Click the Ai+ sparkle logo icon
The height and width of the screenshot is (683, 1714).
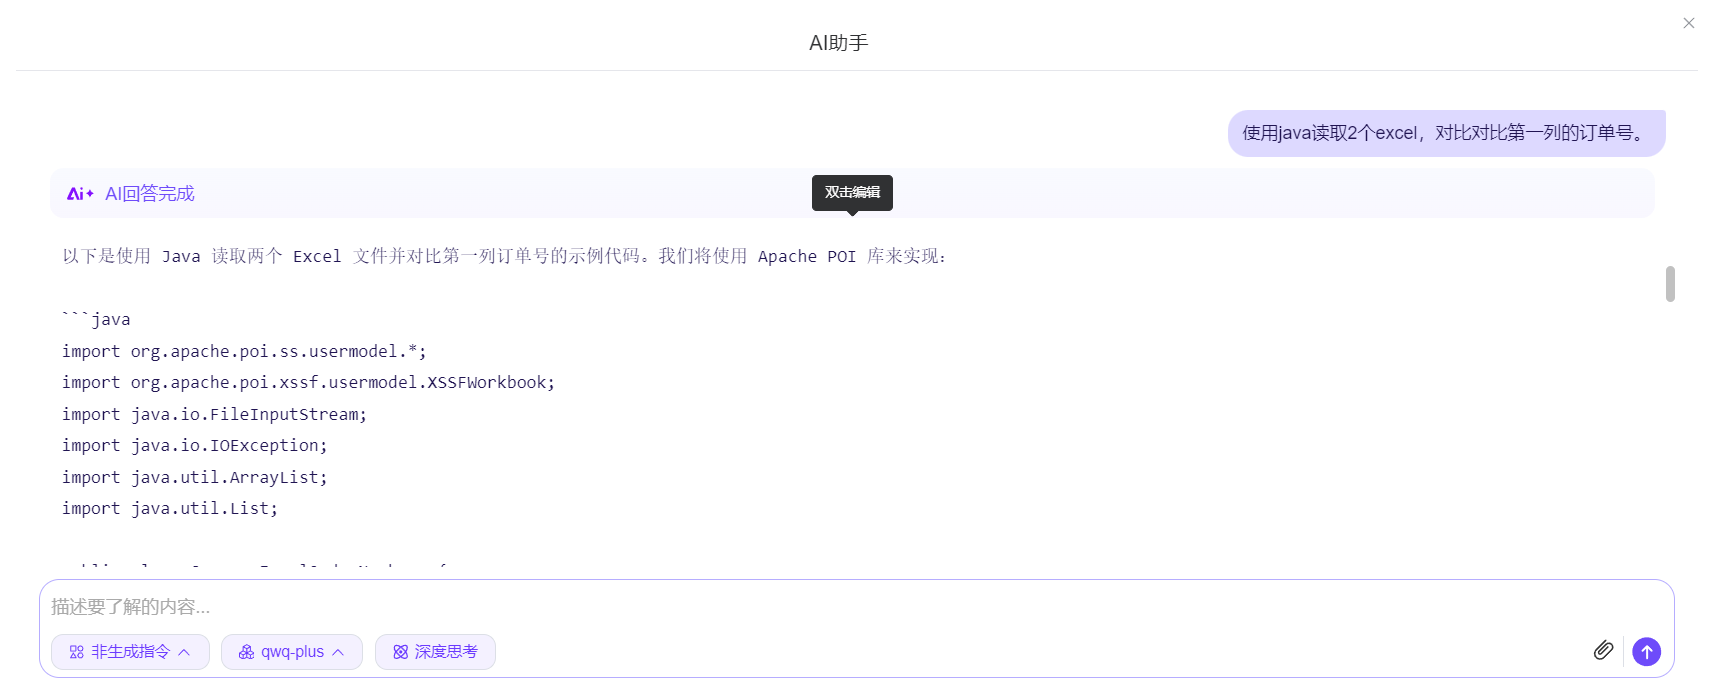pos(80,194)
